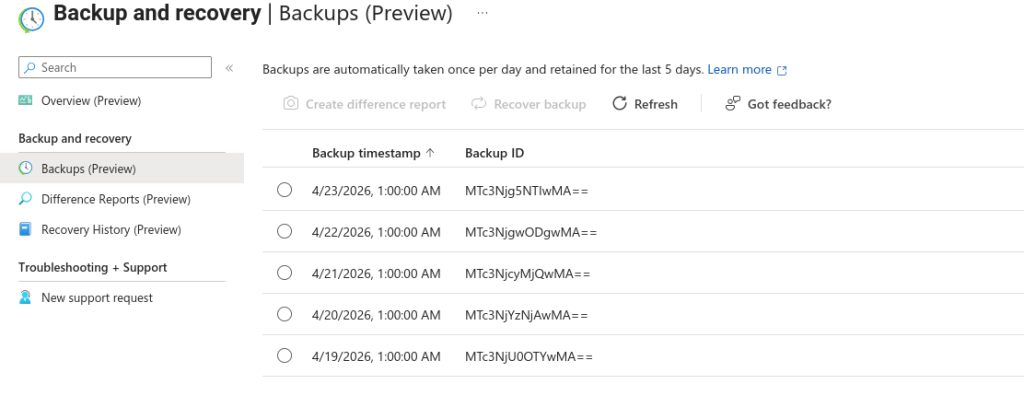Click the Backups (Preview) clock icon

click(x=25, y=168)
